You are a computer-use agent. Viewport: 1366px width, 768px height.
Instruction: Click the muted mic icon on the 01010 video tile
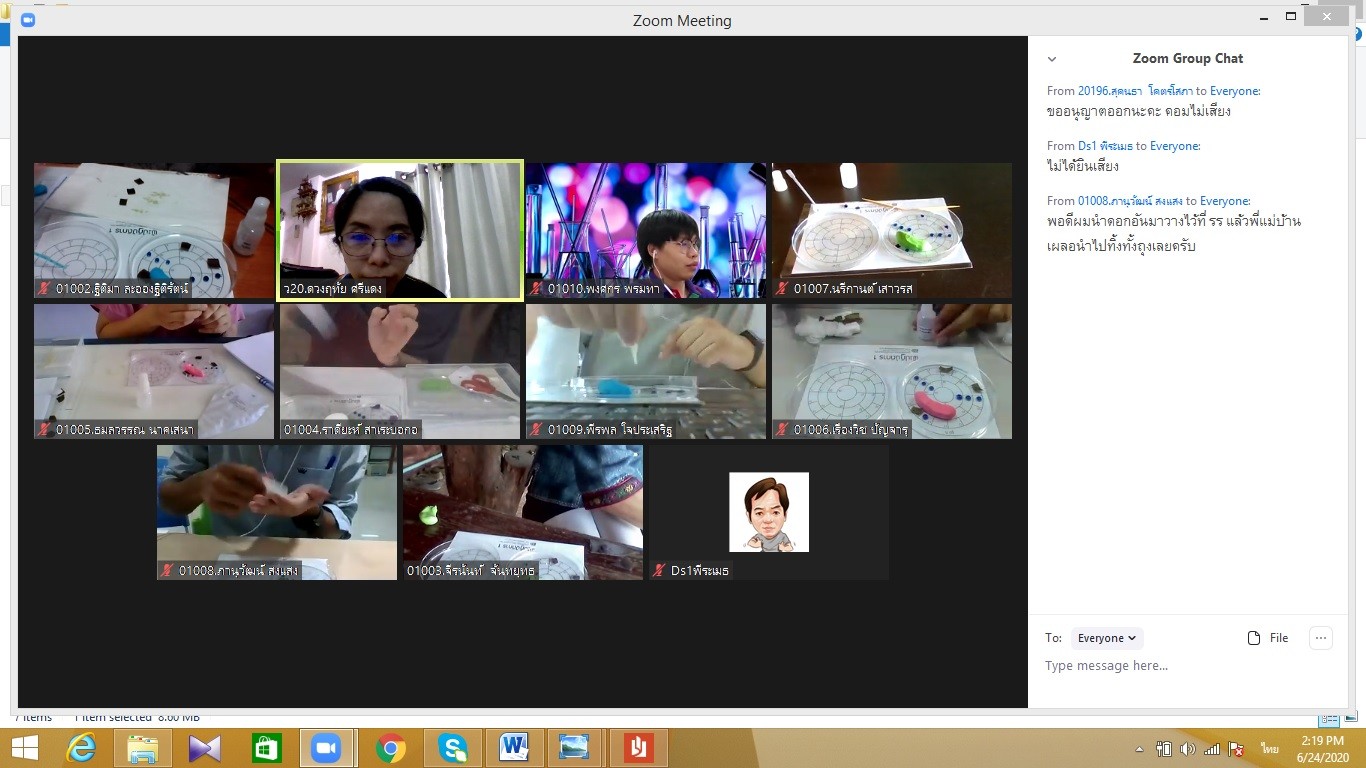(536, 289)
